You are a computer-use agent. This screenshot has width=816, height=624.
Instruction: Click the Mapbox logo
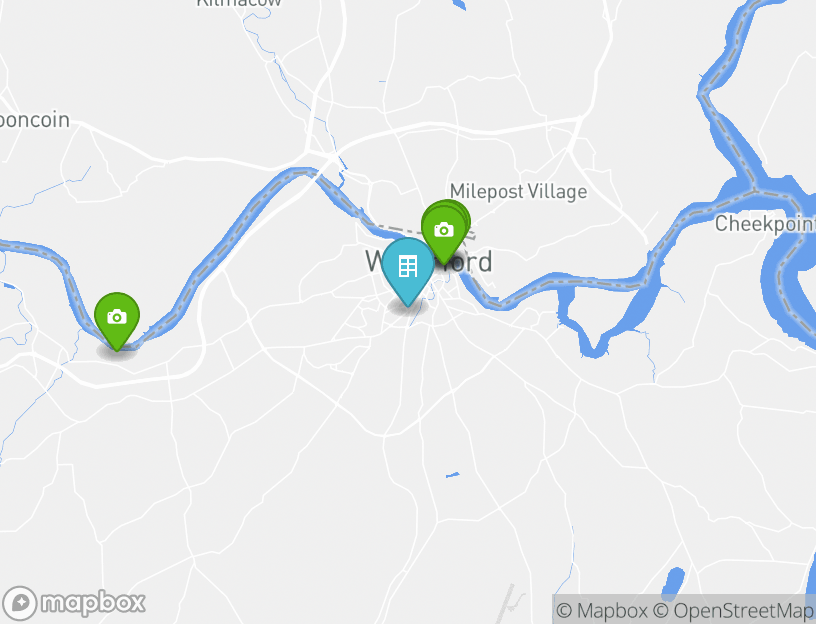pyautogui.click(x=76, y=602)
